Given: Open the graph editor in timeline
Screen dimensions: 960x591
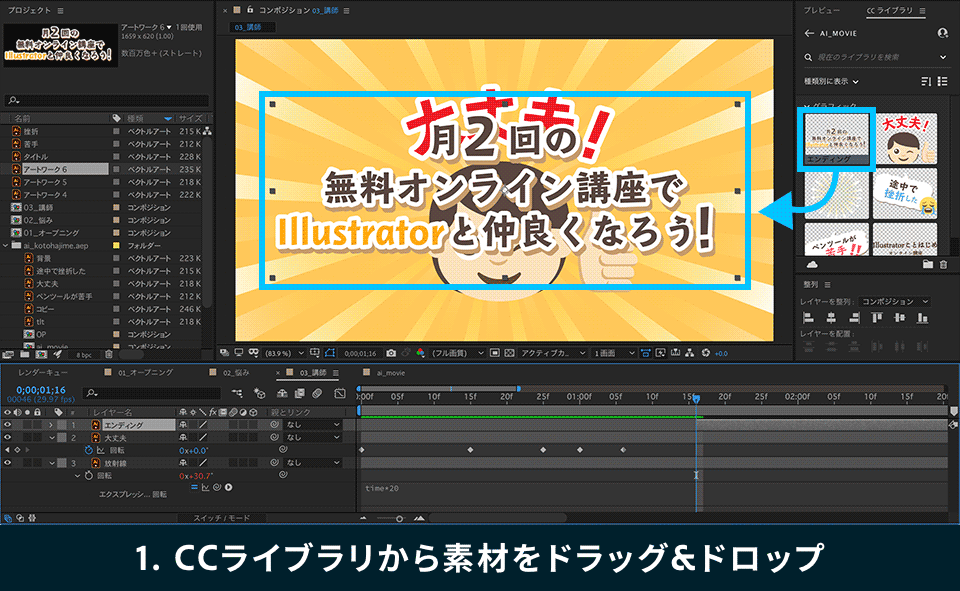Looking at the screenshot, I should (340, 393).
